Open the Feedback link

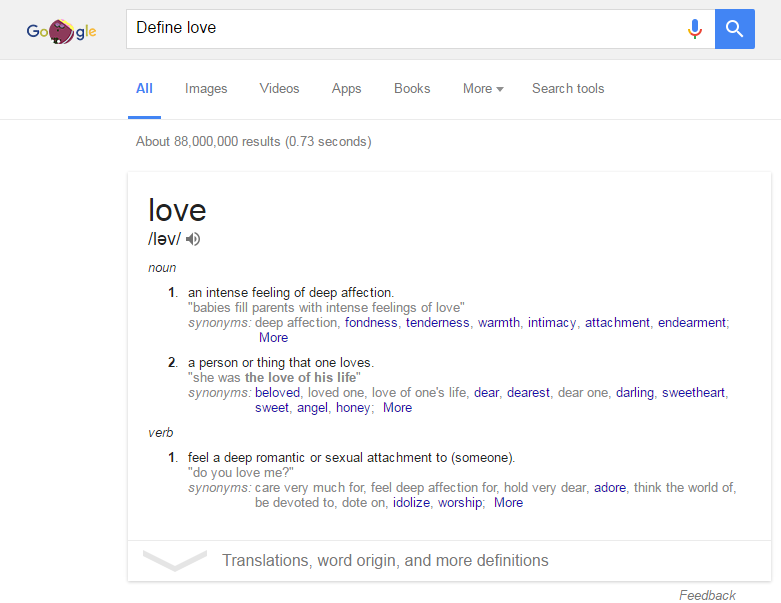coord(707,595)
